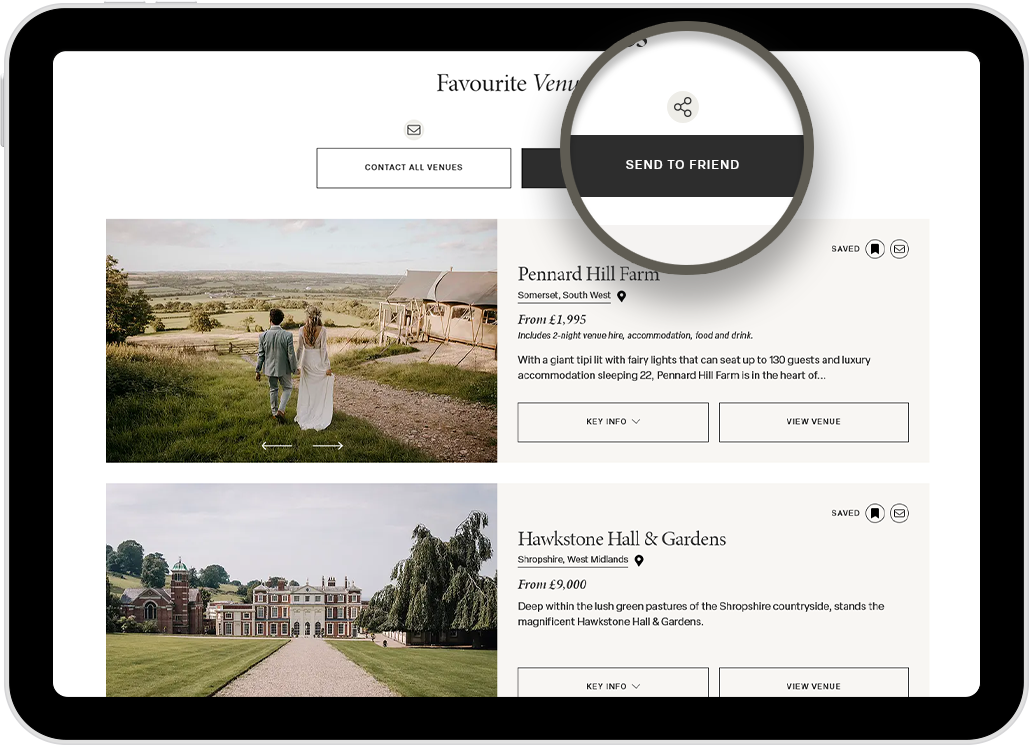Click the 'From £1,995' price text
This screenshot has height=745, width=1029.
click(x=551, y=320)
